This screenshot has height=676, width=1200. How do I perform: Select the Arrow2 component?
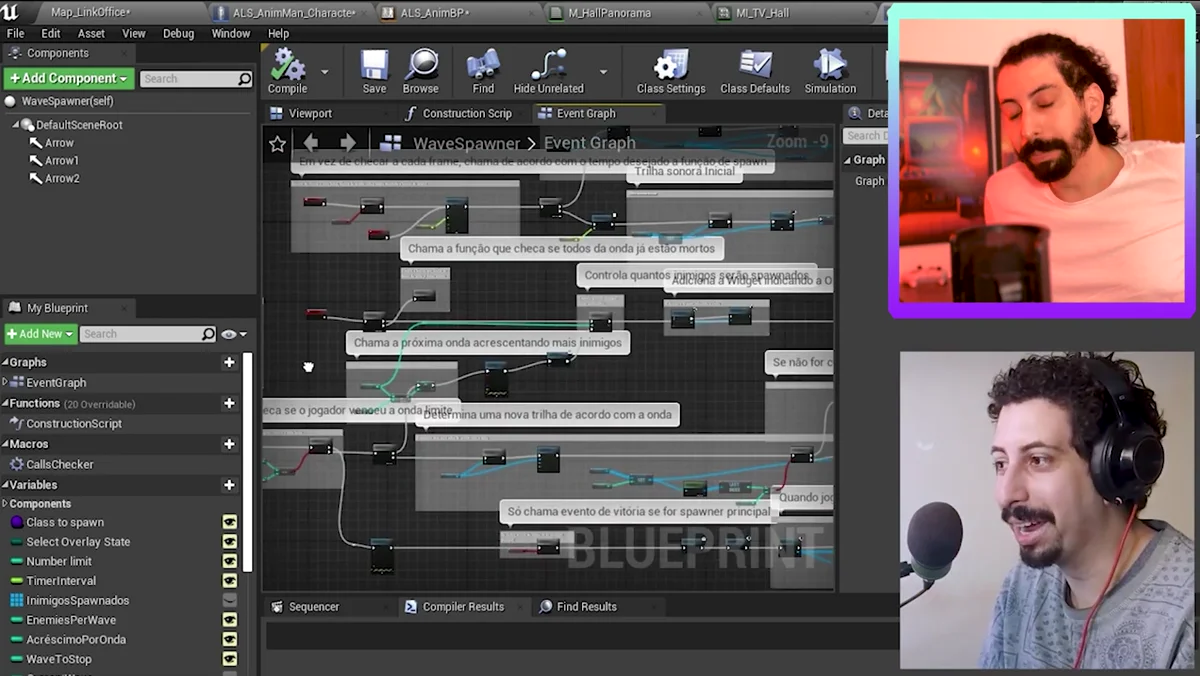61,179
